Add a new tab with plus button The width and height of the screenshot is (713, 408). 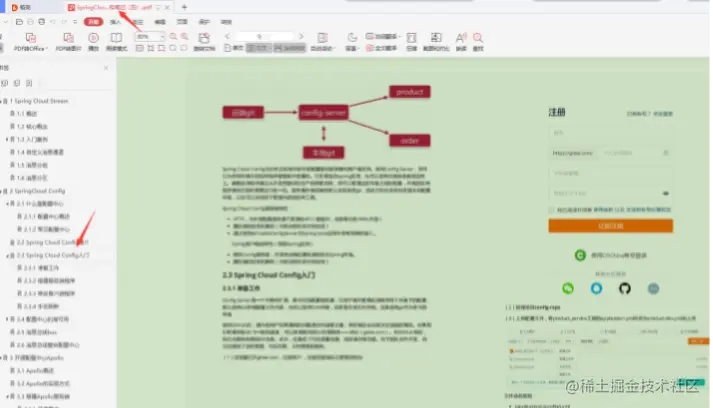(x=184, y=7)
